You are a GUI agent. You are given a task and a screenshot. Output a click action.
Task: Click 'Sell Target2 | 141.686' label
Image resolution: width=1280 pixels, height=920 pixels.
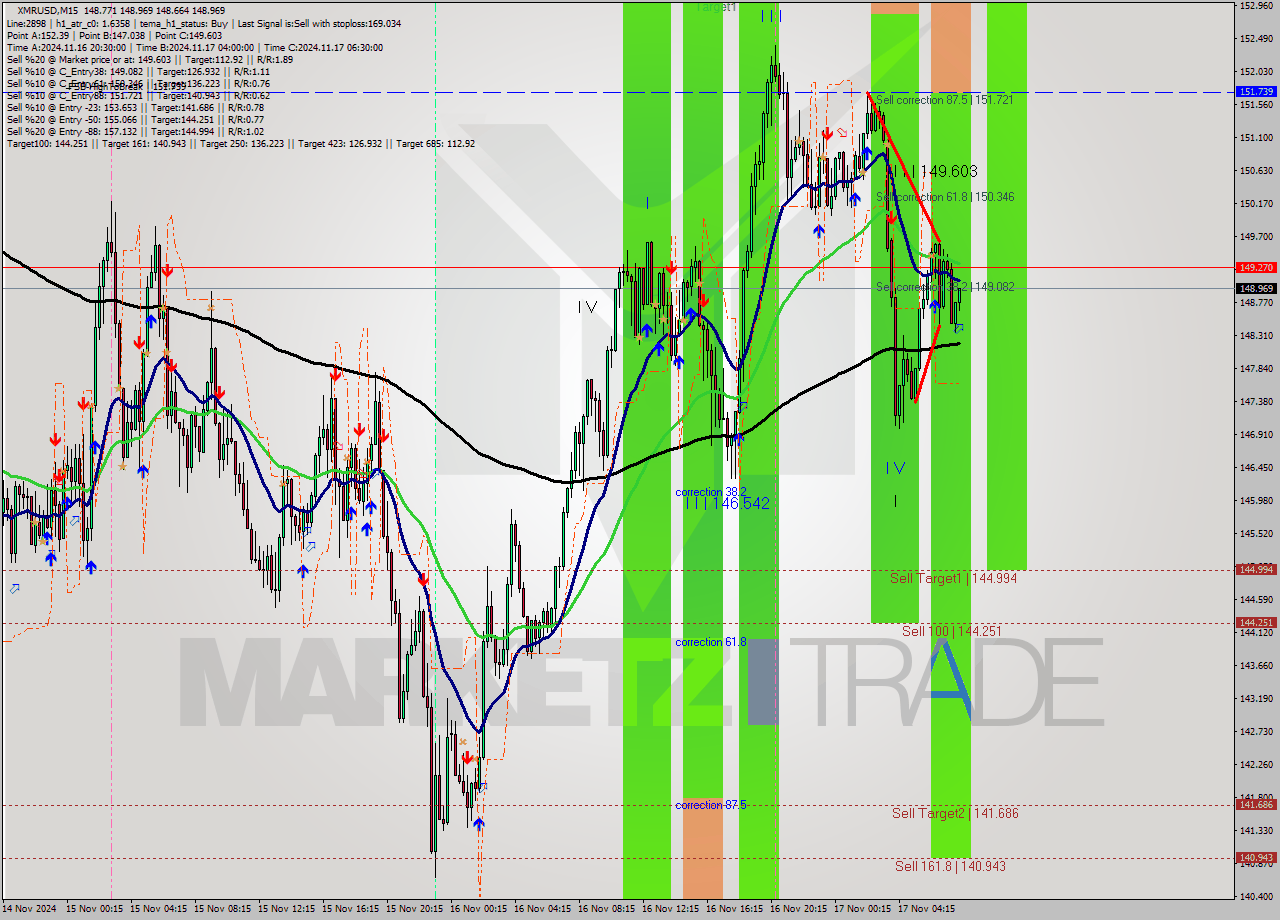(955, 813)
